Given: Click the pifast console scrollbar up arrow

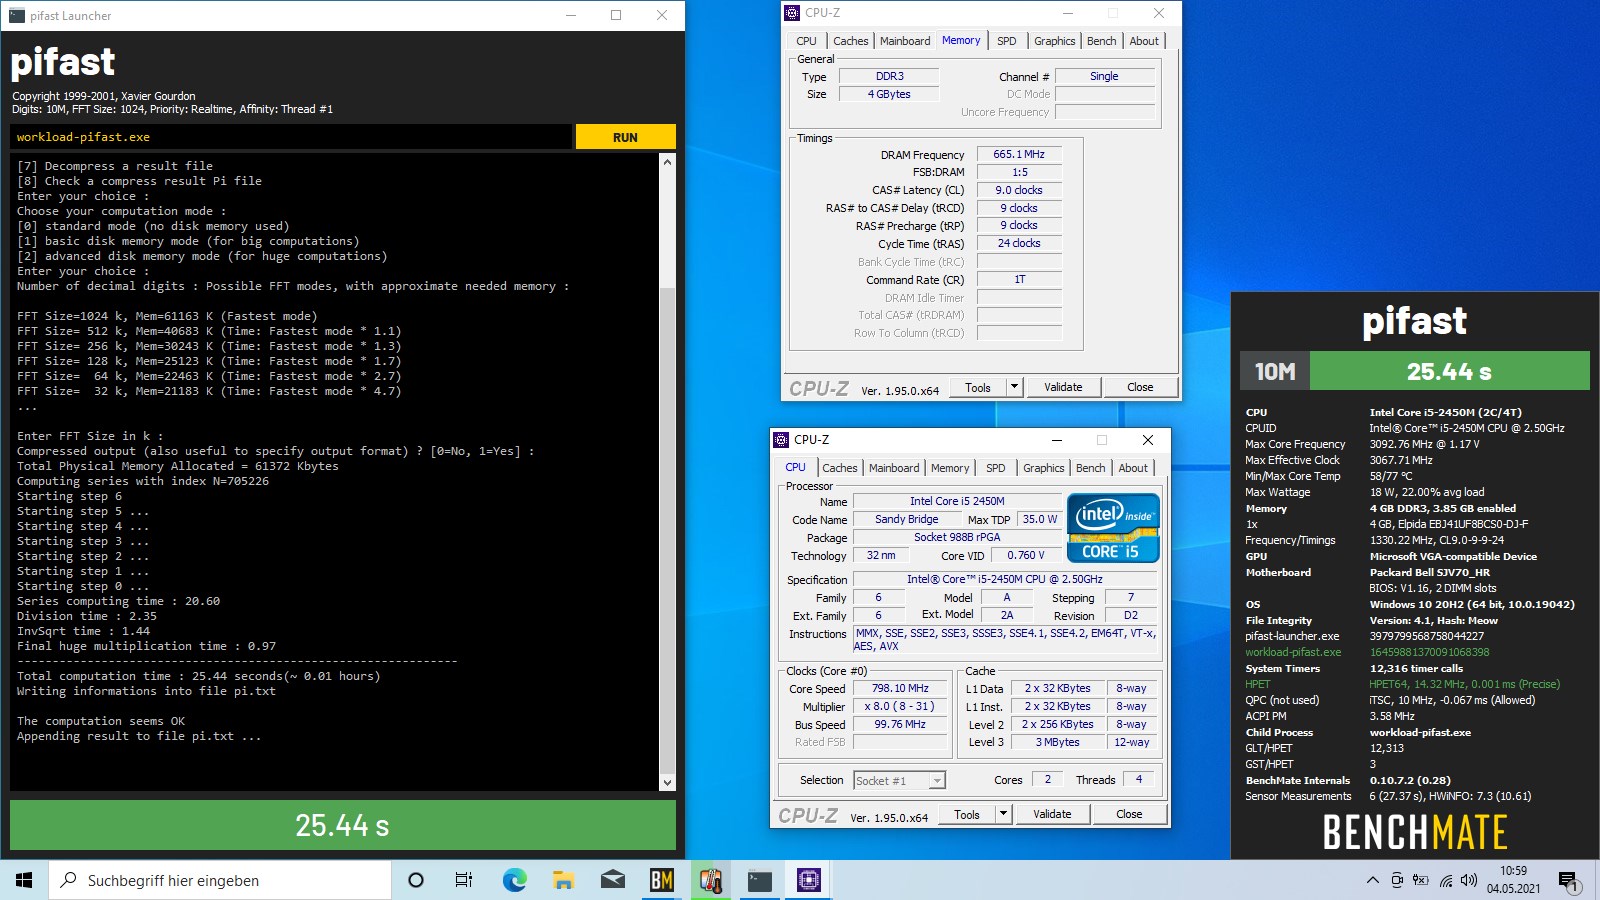Looking at the screenshot, I should (668, 161).
